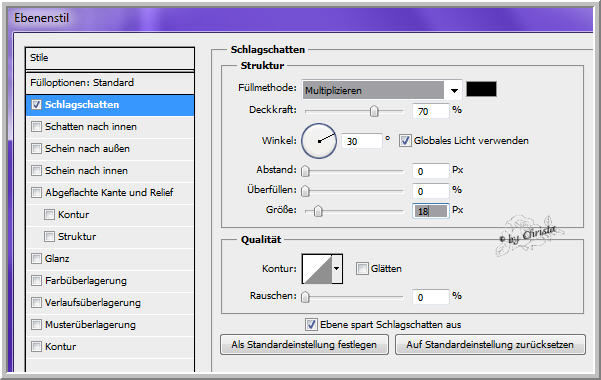Screen dimensions: 601x380
Task: Uncheck the Schlagschatten checkbox
Action: (x=36, y=104)
